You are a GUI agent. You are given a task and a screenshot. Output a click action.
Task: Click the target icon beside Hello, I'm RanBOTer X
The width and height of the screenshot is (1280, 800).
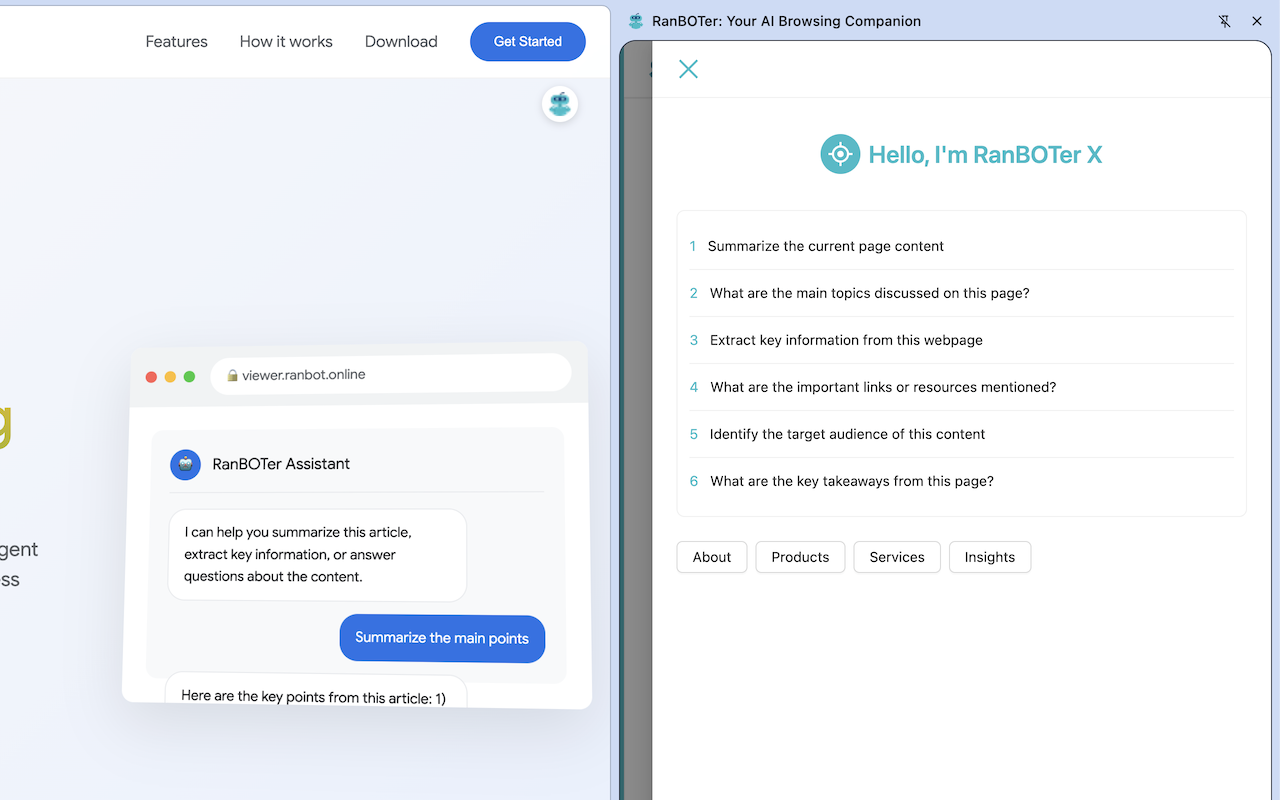tap(840, 154)
